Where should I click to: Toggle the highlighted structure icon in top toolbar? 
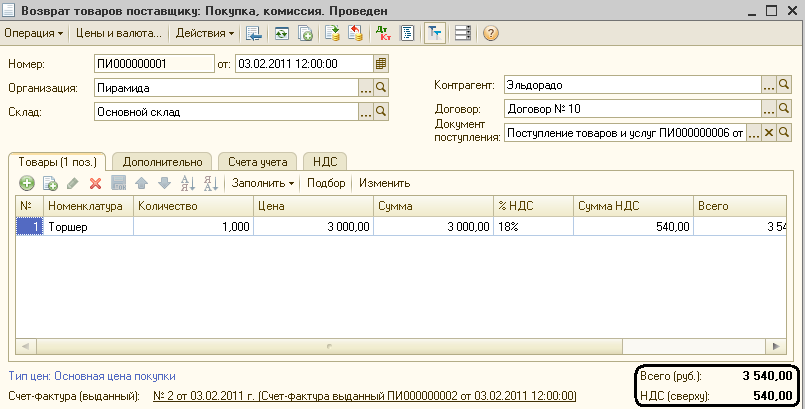tap(435, 33)
